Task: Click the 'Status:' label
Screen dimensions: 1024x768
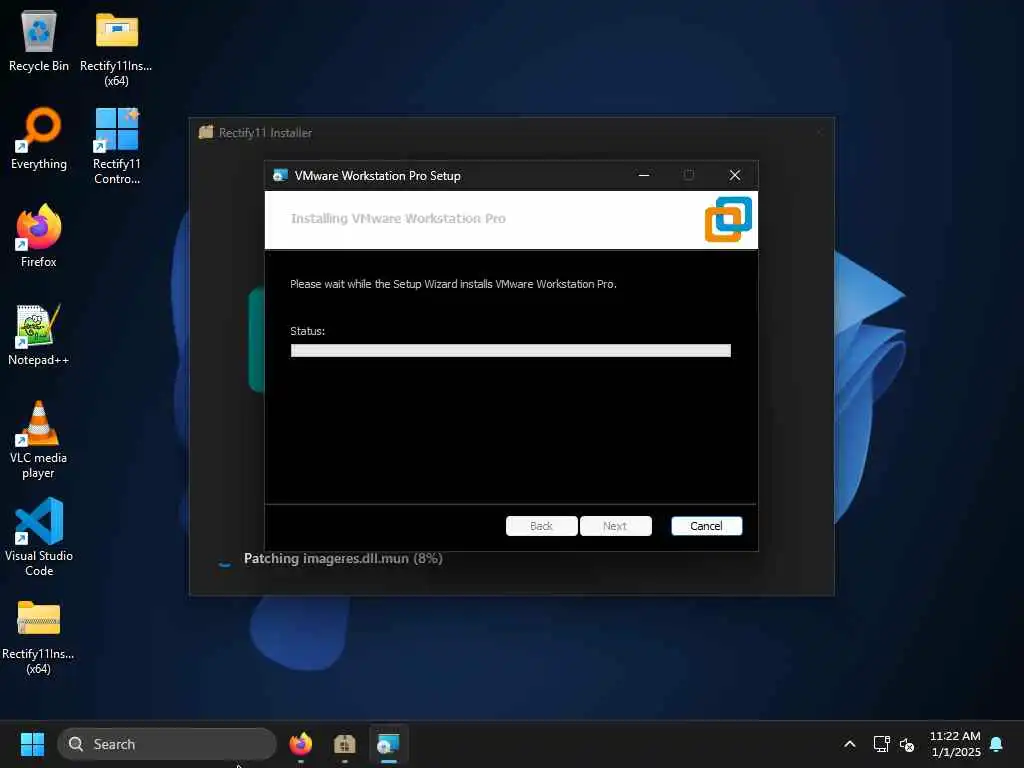Action: pos(308,331)
